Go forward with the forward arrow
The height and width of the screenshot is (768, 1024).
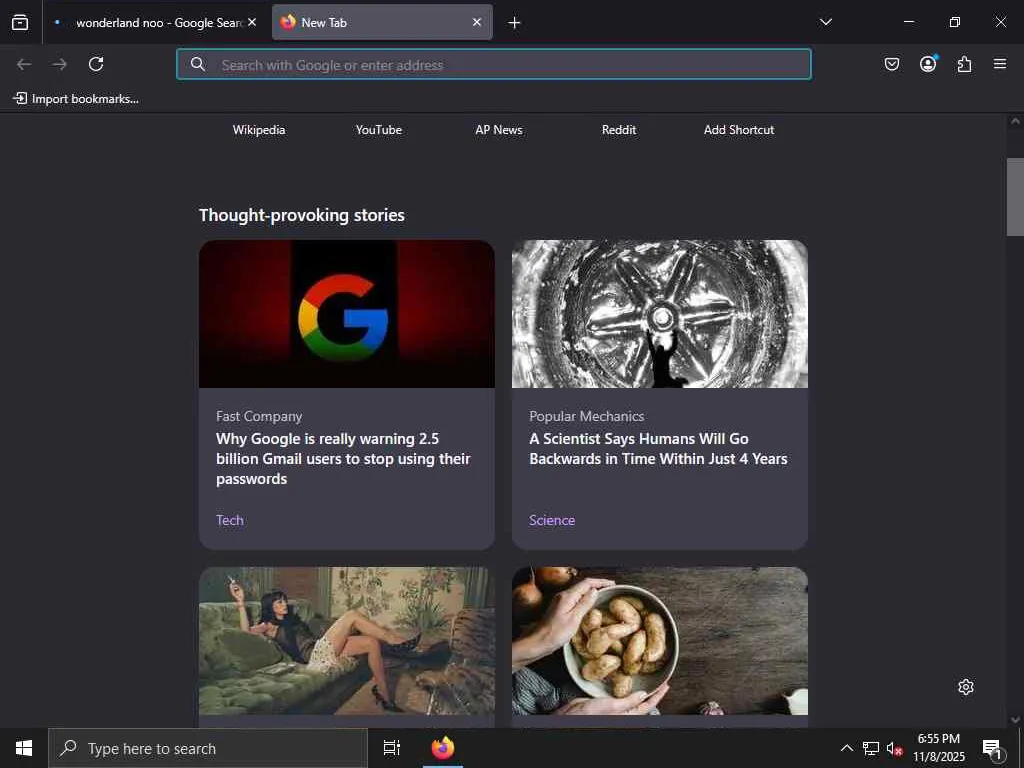59,64
